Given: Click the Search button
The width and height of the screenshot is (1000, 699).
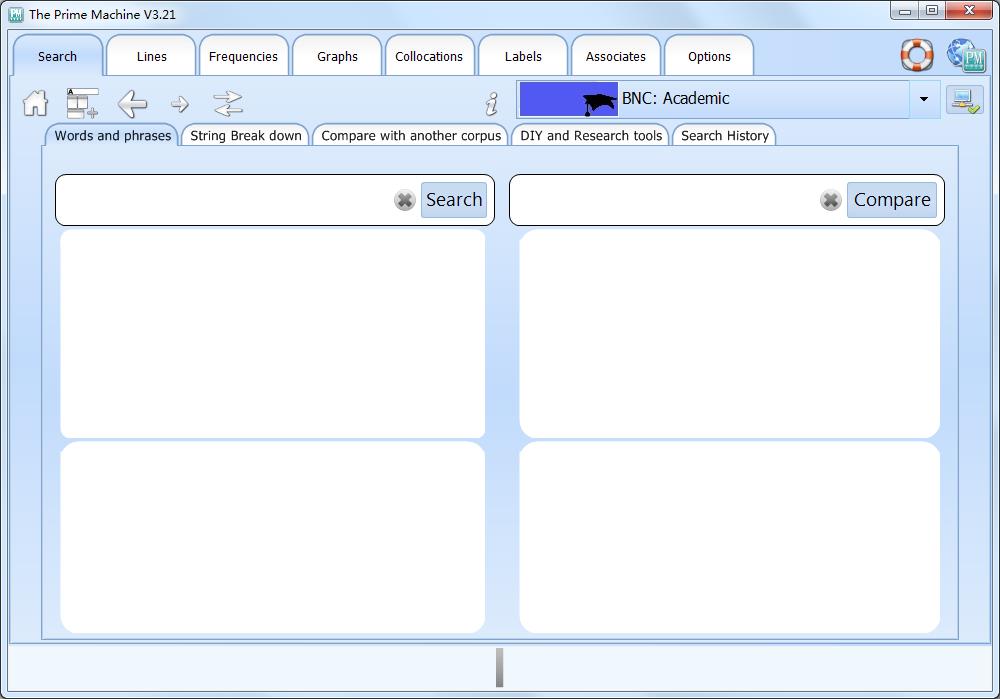Looking at the screenshot, I should (453, 200).
